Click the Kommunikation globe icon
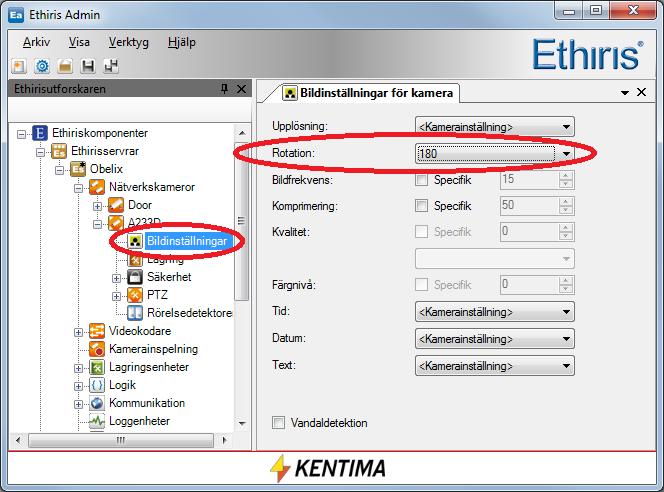Screen dimensions: 664x492 click(x=97, y=403)
